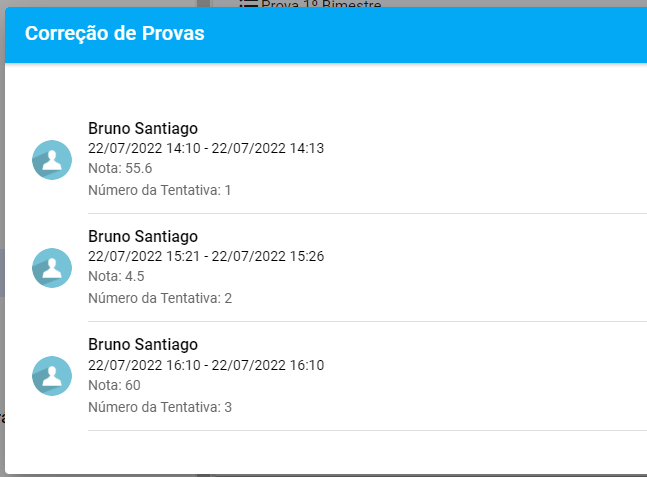Image resolution: width=647 pixels, height=477 pixels.
Task: Click the Correção de Provas dialog title
Action: (115, 33)
